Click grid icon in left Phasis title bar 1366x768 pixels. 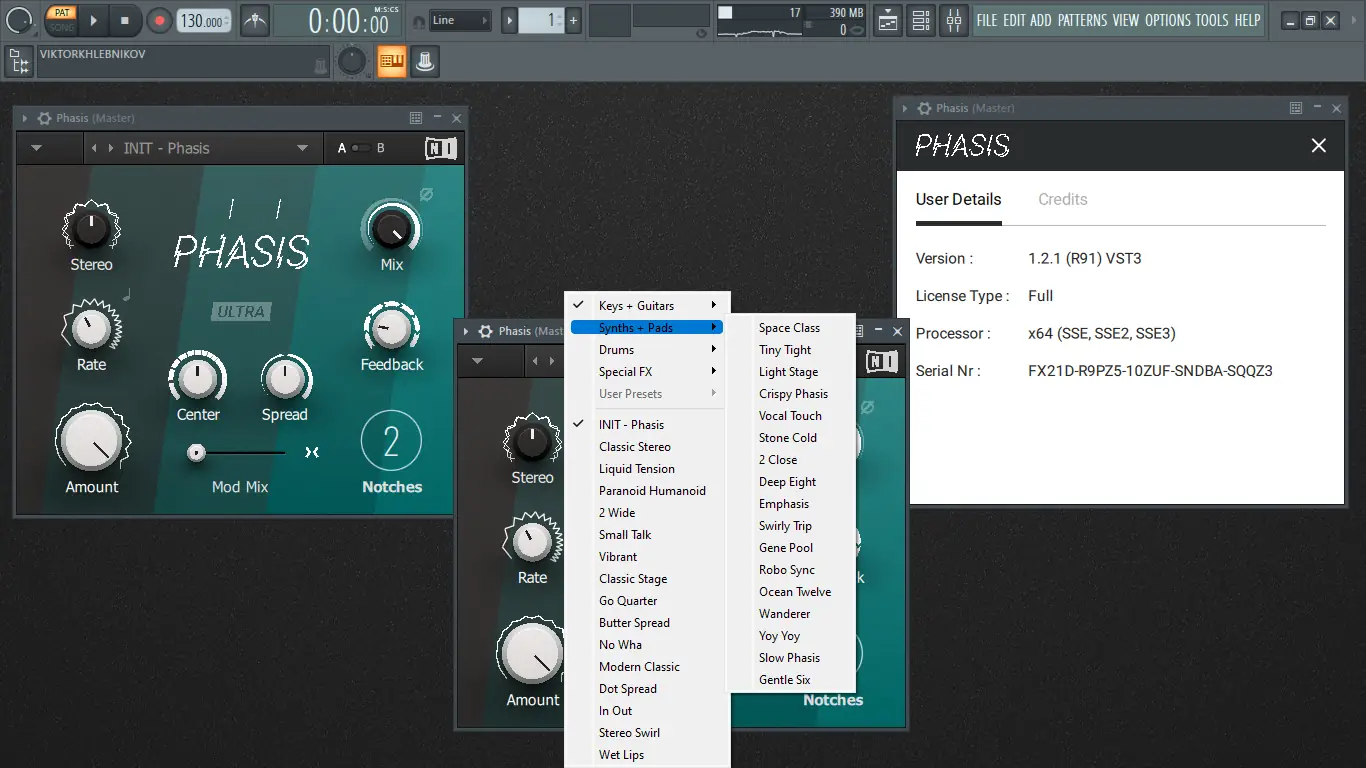[x=416, y=118]
